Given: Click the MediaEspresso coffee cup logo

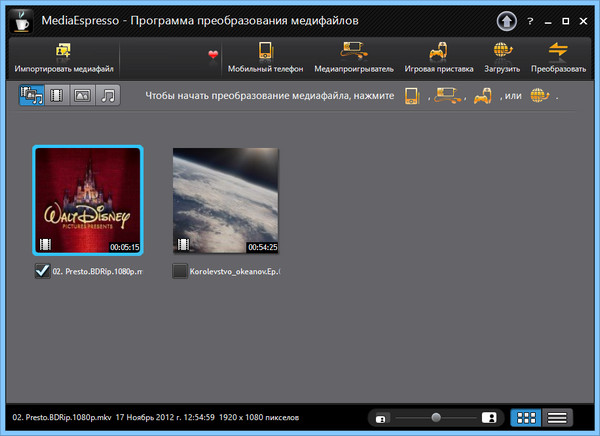Looking at the screenshot, I should pyautogui.click(x=21, y=21).
